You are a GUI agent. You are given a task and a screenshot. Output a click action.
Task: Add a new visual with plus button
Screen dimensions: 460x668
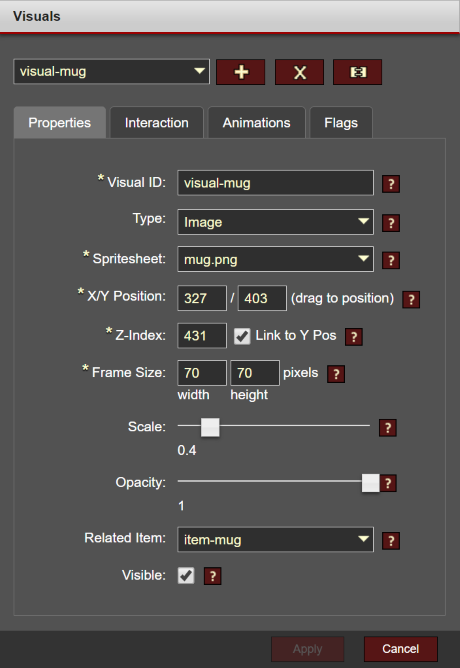click(x=241, y=72)
